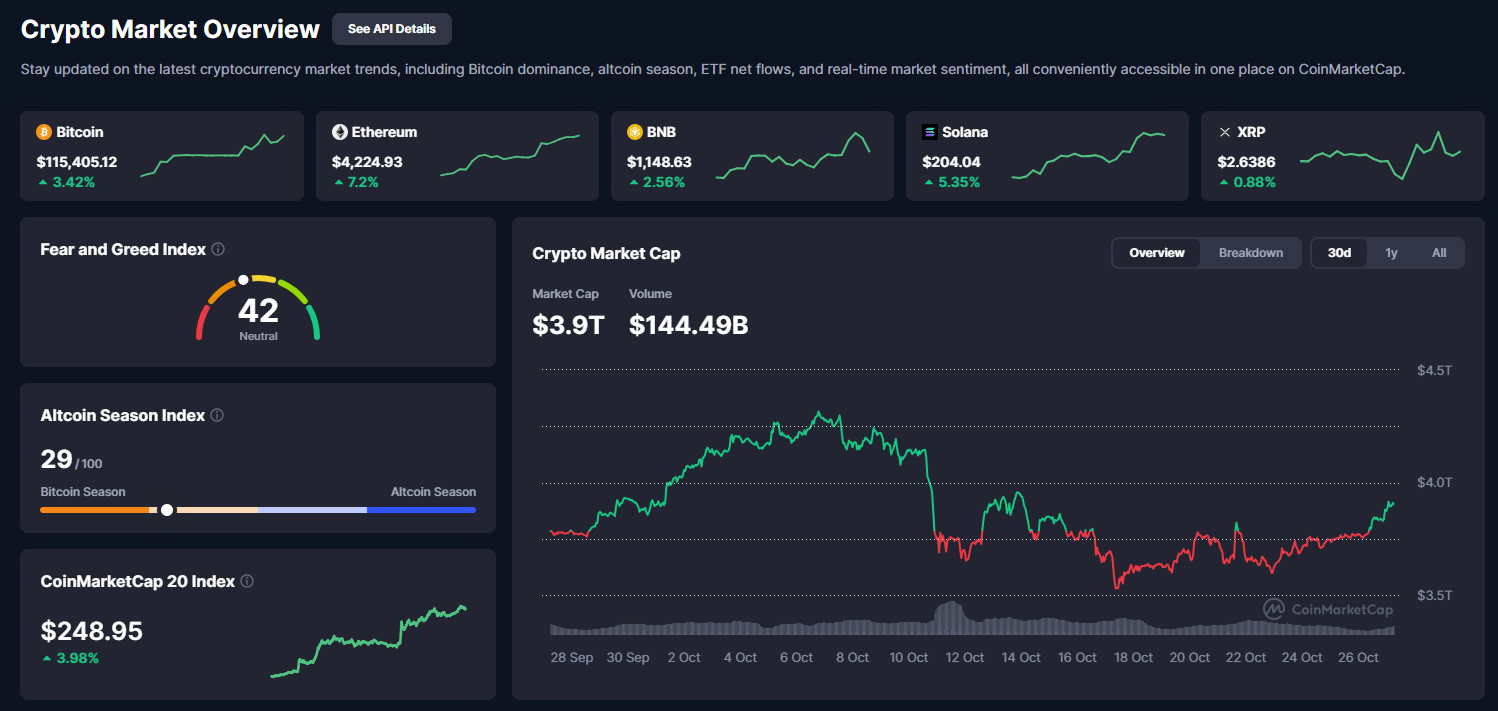The image size is (1498, 711).
Task: Open the CoinMarketCap 20 Index value $248.95
Action: tap(92, 631)
